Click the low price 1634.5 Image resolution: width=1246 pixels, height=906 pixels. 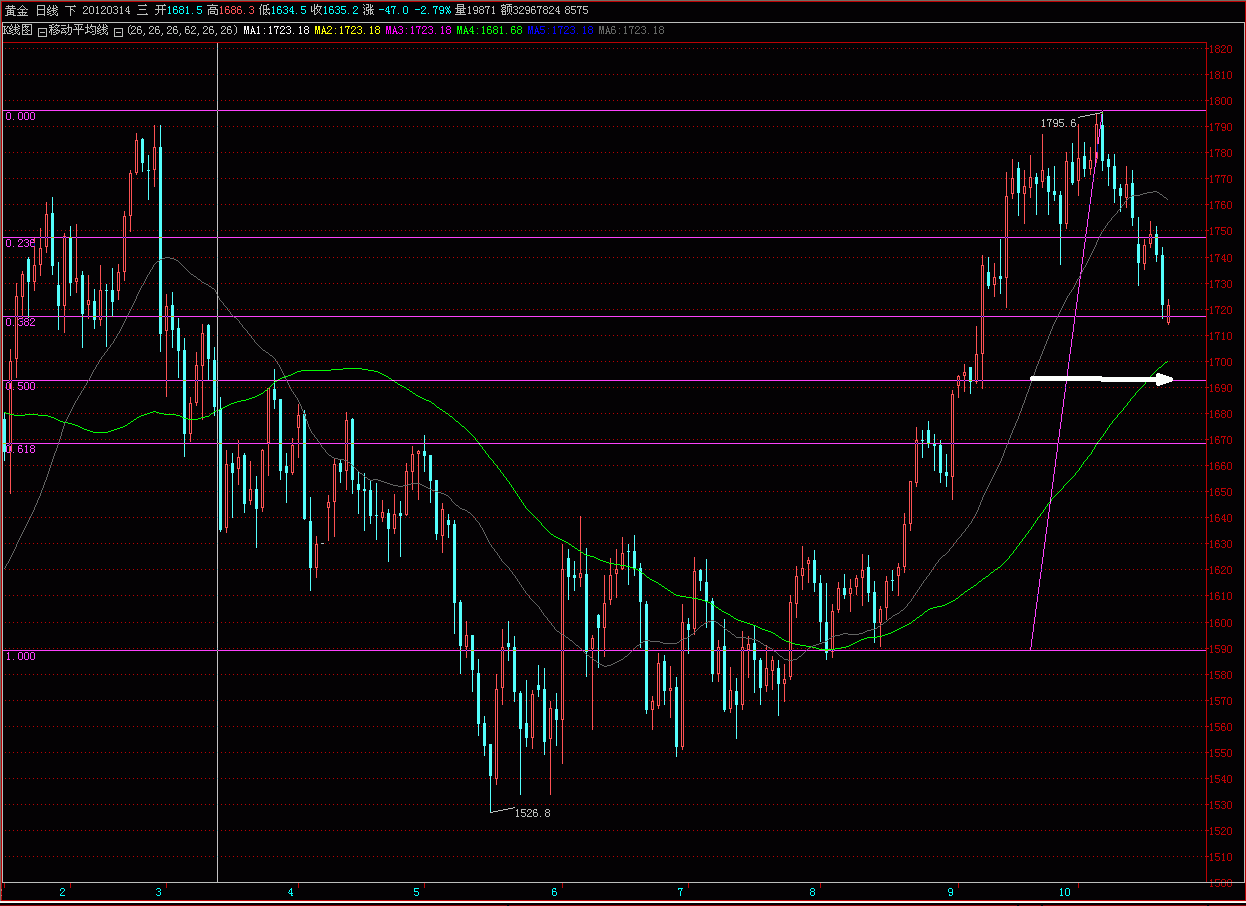(289, 10)
